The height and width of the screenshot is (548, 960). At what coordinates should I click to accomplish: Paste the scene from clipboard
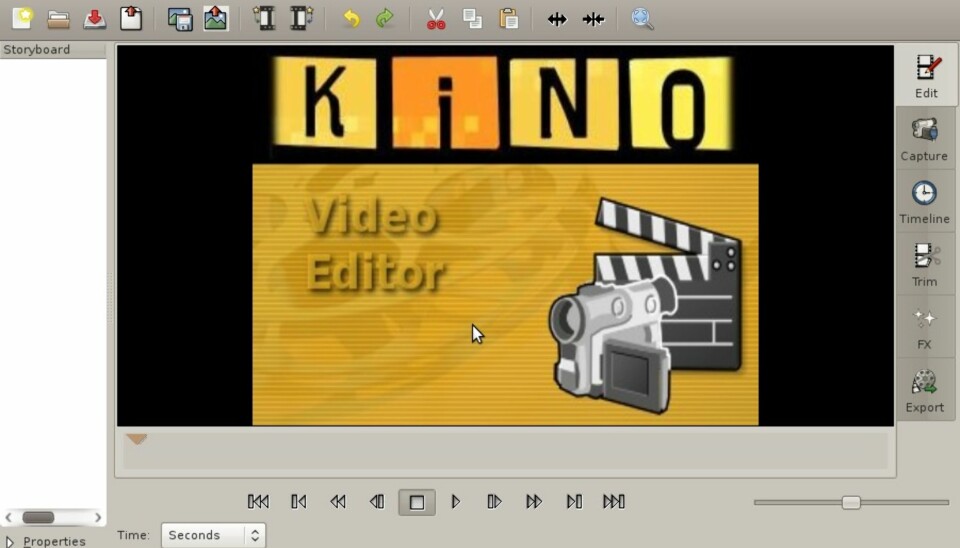click(x=508, y=19)
